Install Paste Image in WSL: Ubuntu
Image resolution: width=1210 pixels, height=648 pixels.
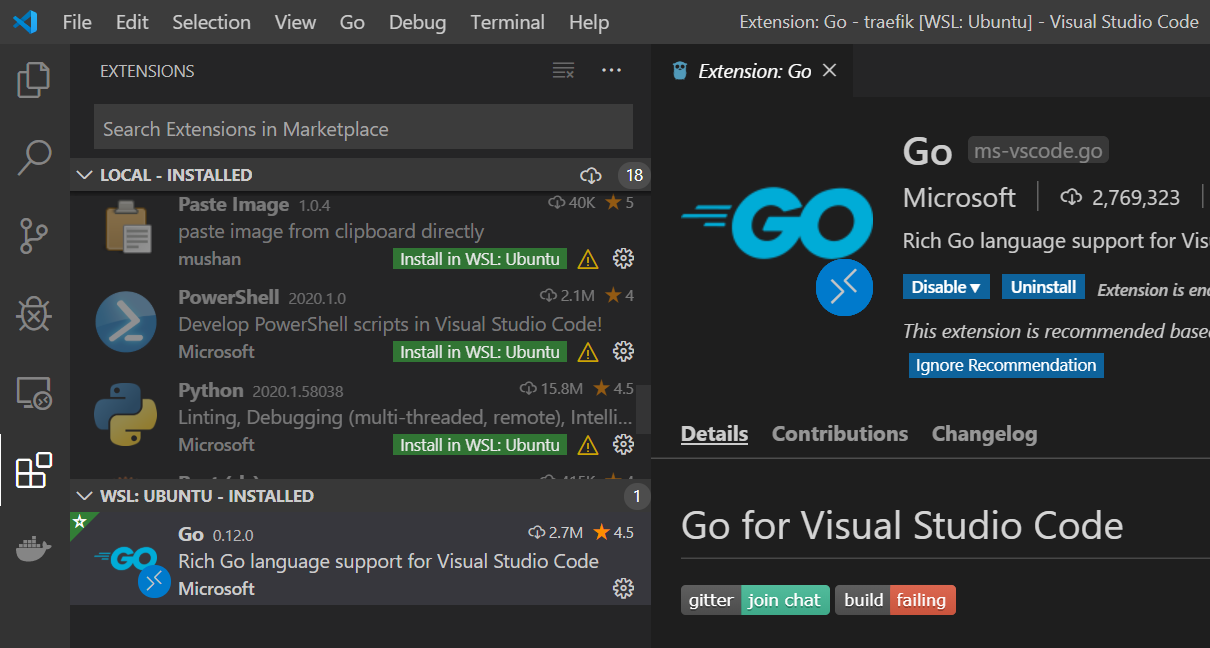click(x=479, y=259)
